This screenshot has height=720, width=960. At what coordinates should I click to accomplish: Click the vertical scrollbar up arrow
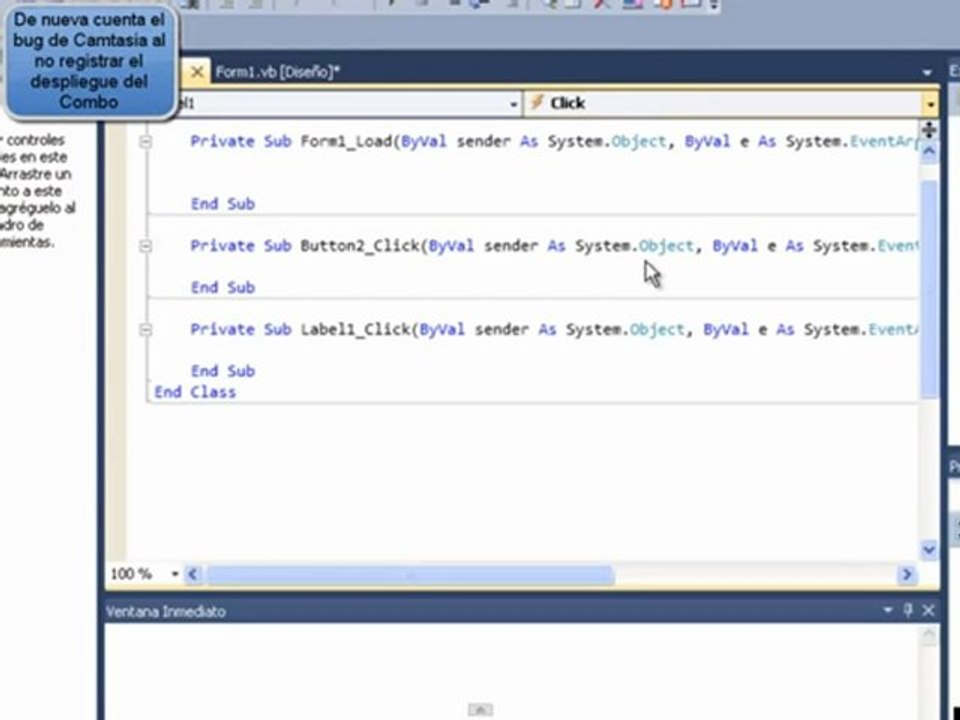[929, 151]
